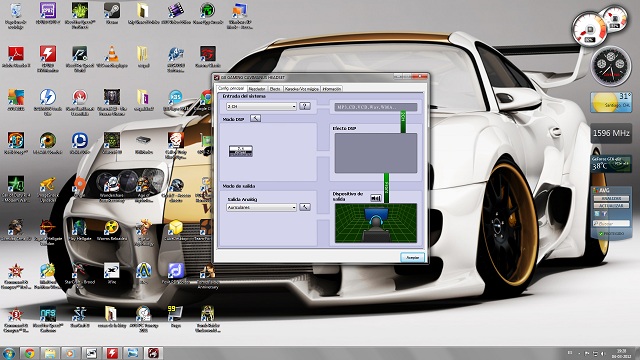640x360 pixels.
Task: Open the Santiago weather gadget
Action: tap(611, 102)
